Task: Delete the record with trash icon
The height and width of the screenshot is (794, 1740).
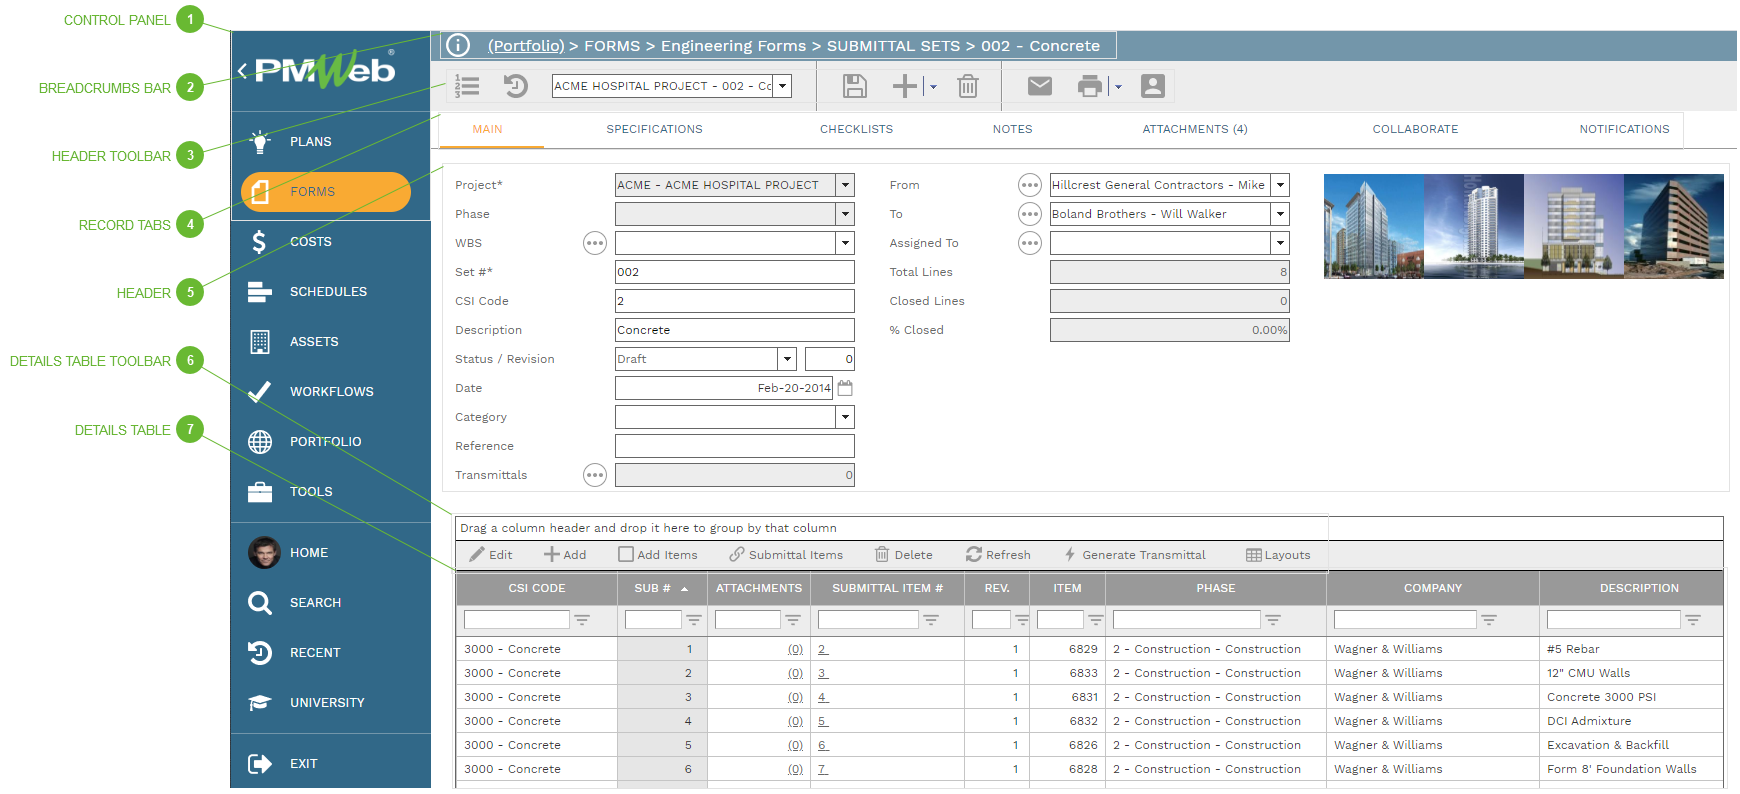Action: tap(968, 86)
